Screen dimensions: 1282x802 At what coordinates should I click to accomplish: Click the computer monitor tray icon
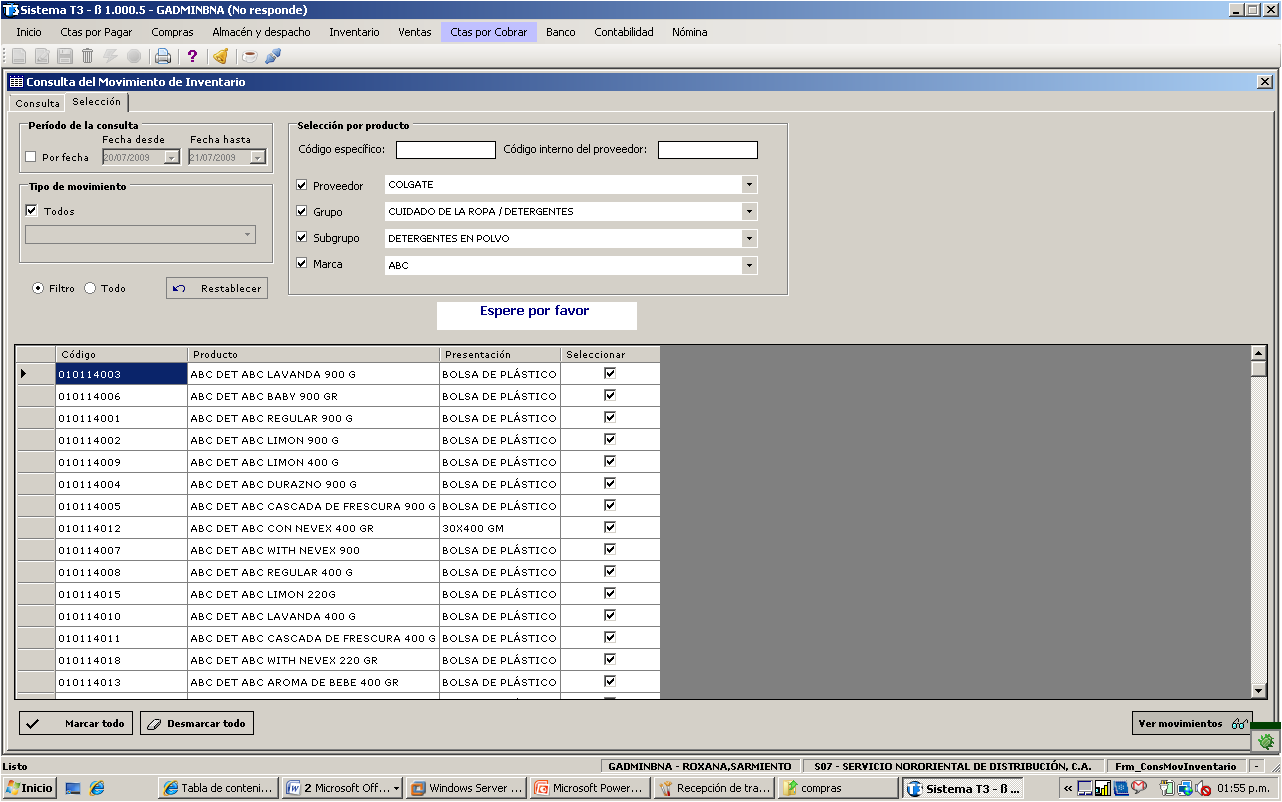click(x=1085, y=788)
